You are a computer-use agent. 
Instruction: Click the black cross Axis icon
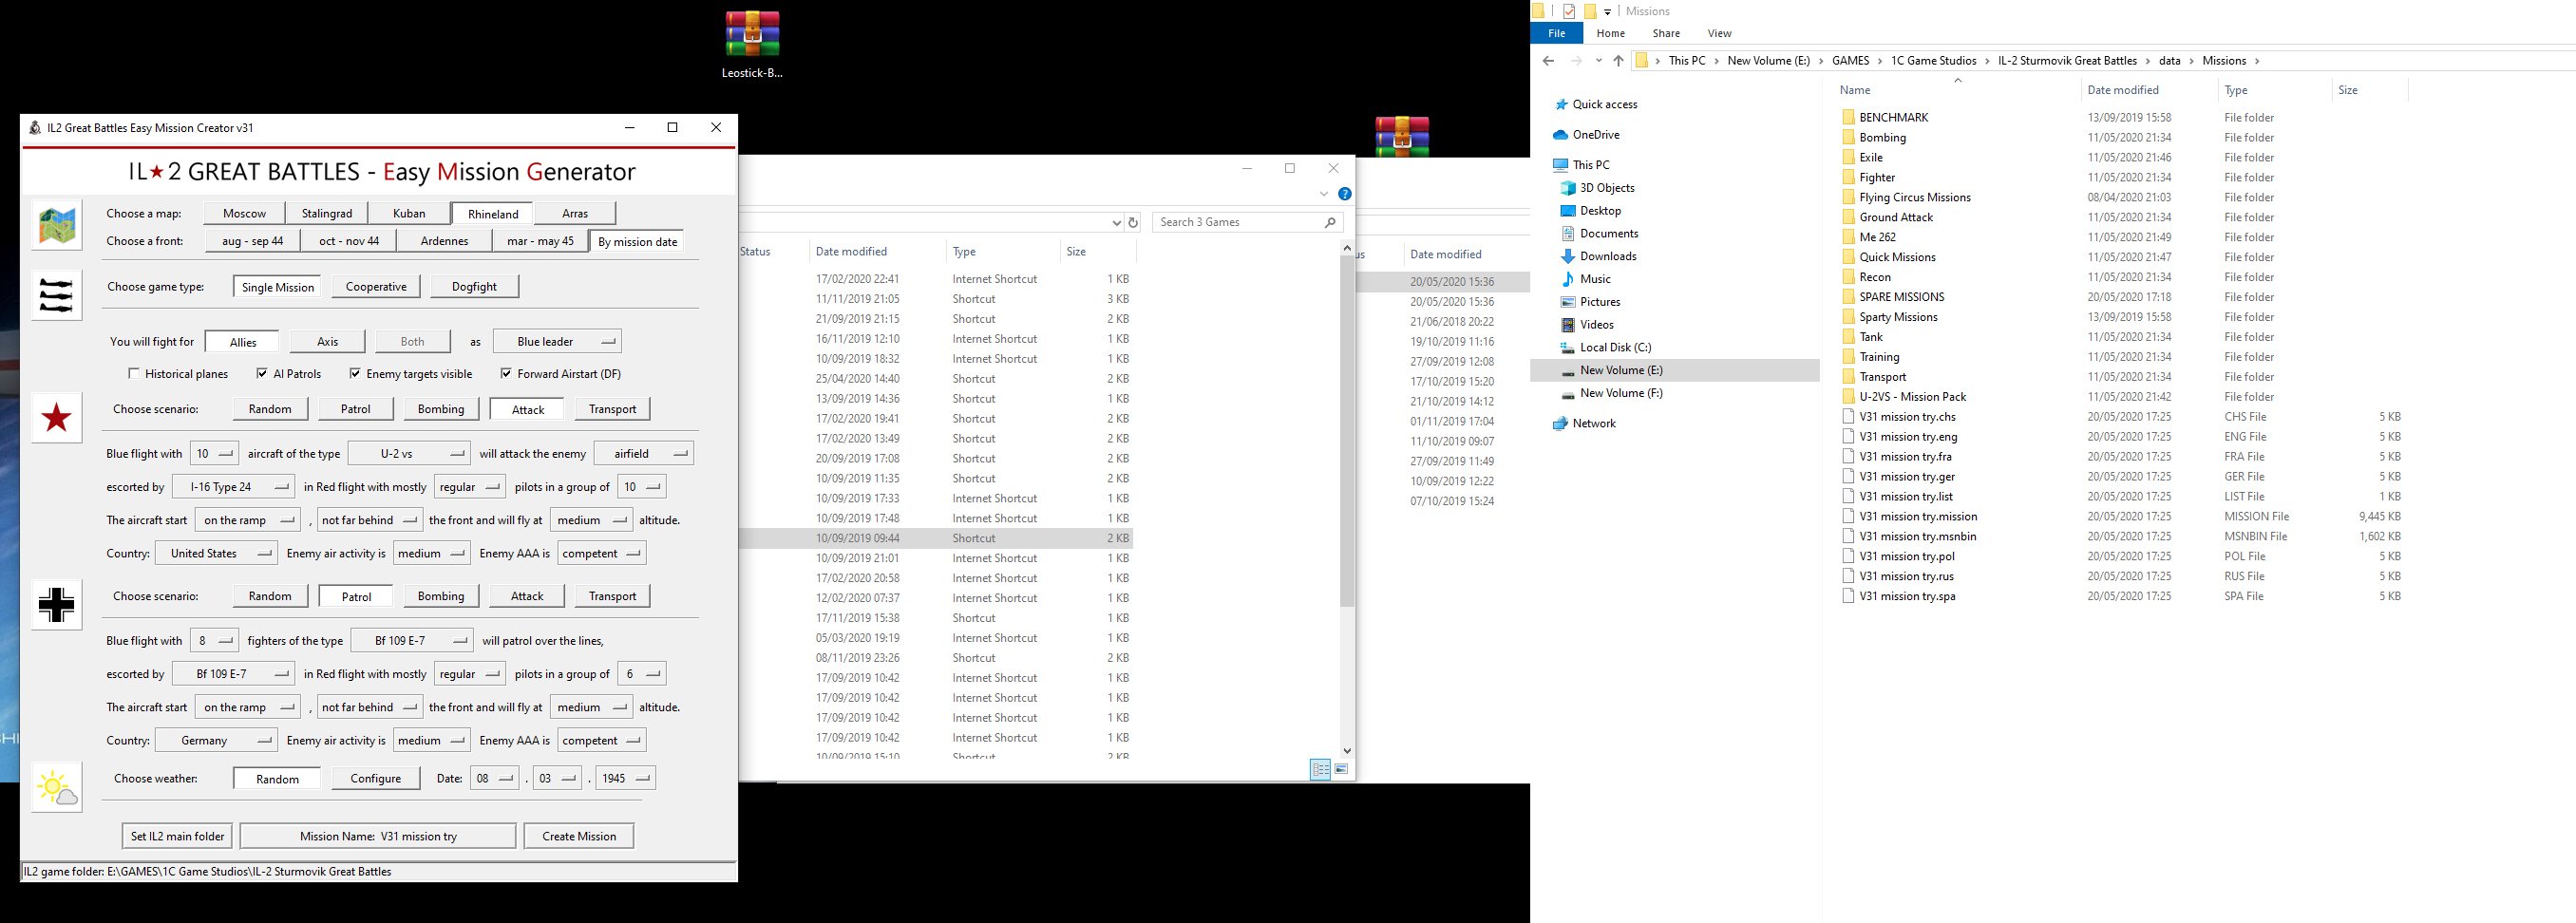57,605
